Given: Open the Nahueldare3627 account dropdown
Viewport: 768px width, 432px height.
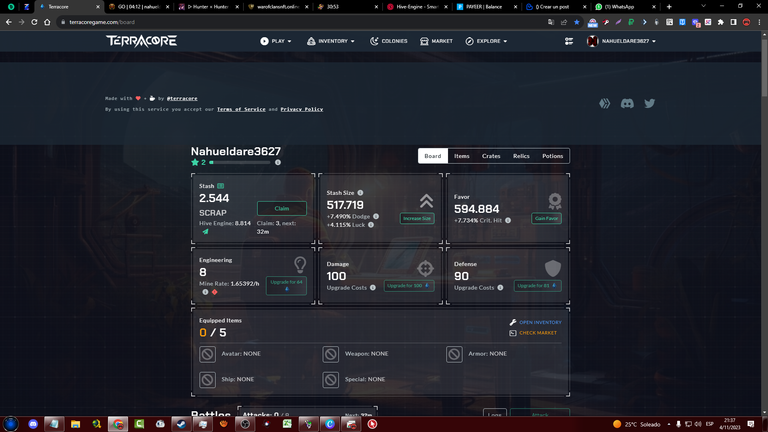Looking at the screenshot, I should [x=621, y=41].
